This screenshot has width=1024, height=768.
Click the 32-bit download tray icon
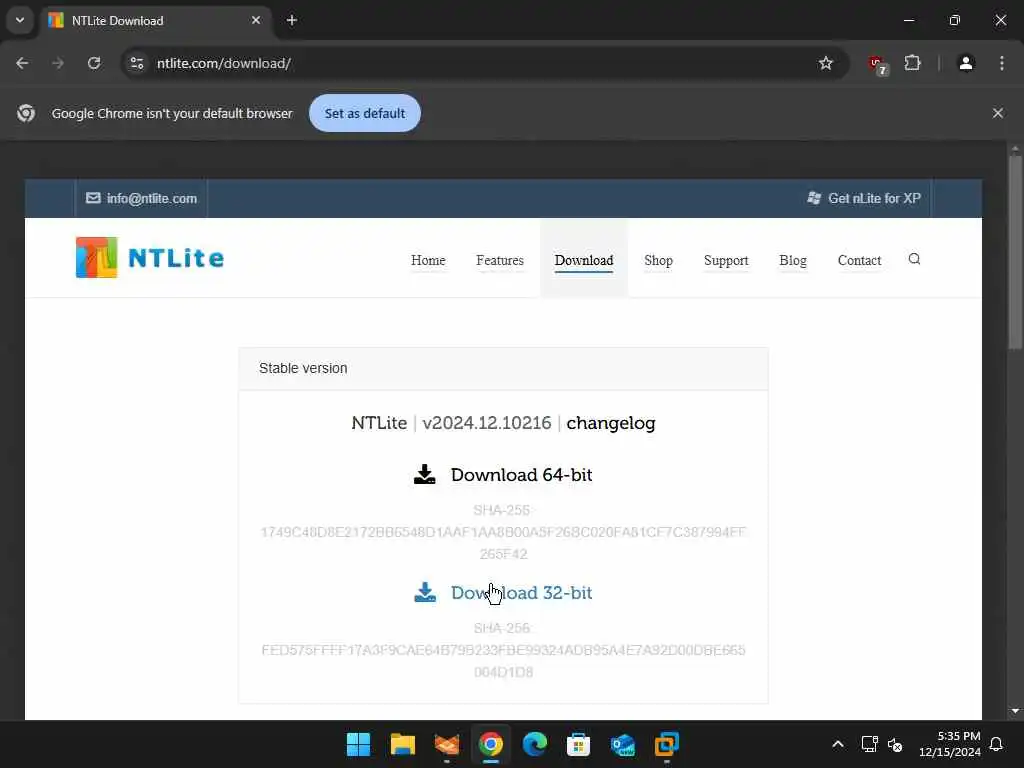click(x=425, y=593)
